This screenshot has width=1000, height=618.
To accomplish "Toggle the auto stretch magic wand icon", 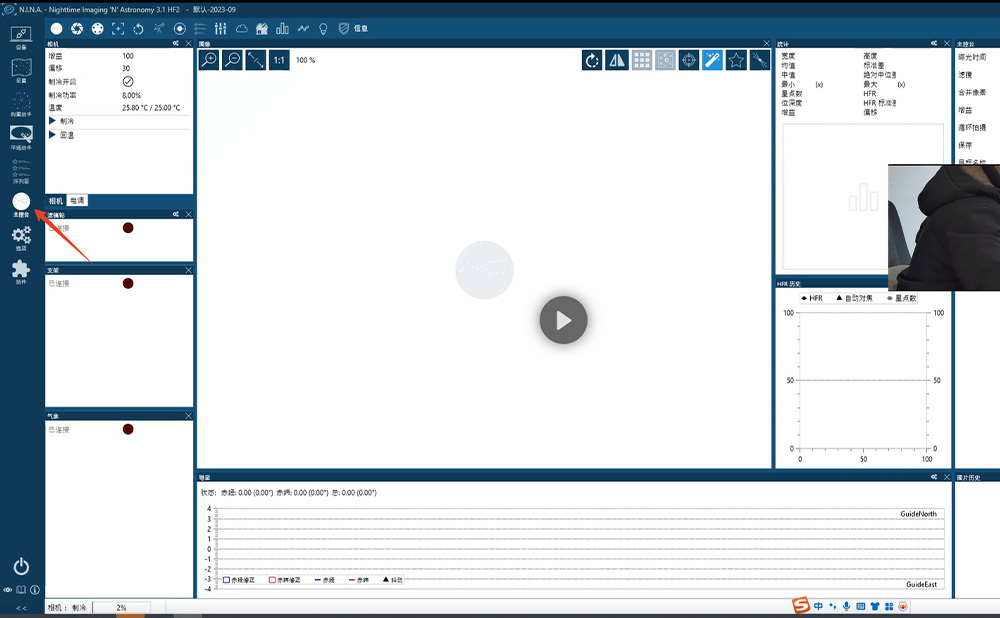I will (712, 60).
